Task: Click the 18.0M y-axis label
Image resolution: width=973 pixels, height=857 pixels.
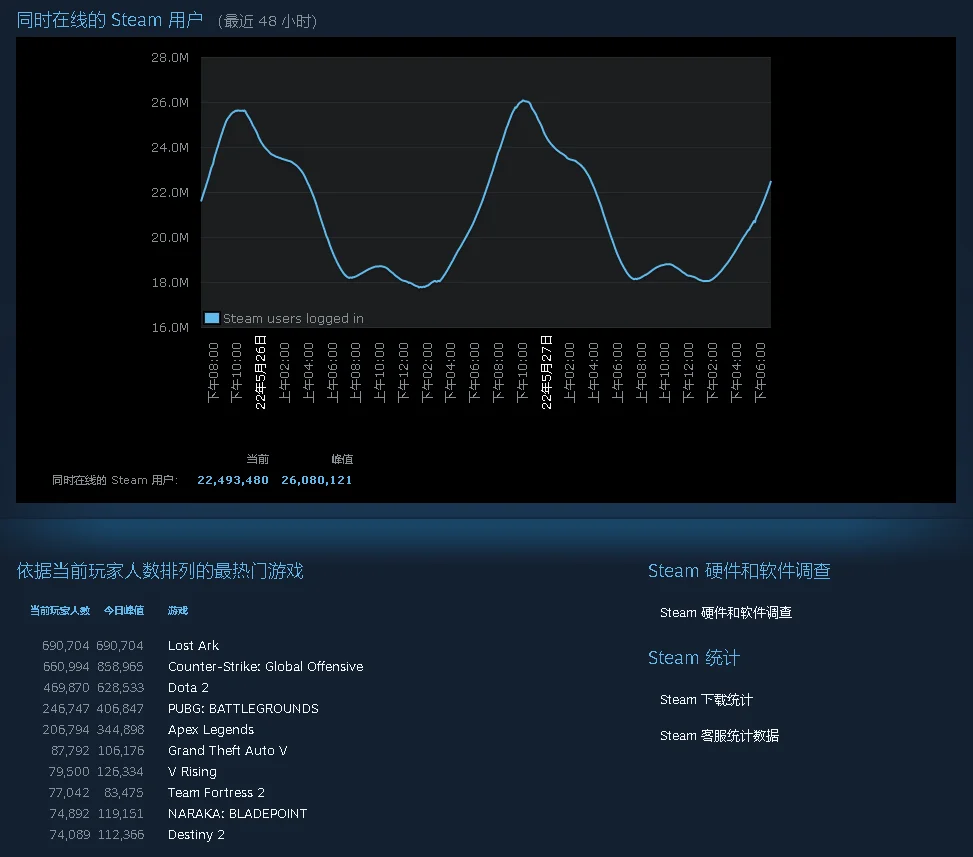Action: coord(170,282)
